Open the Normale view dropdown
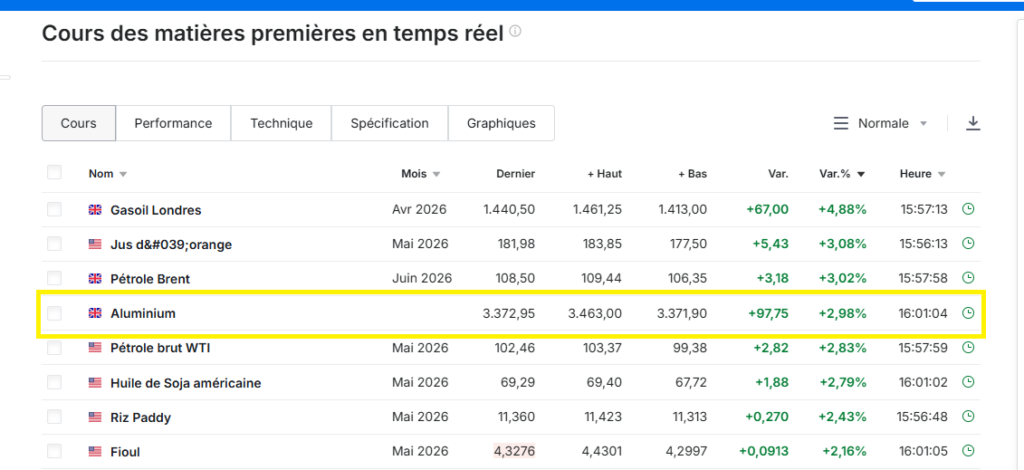This screenshot has width=1024, height=470. (881, 123)
